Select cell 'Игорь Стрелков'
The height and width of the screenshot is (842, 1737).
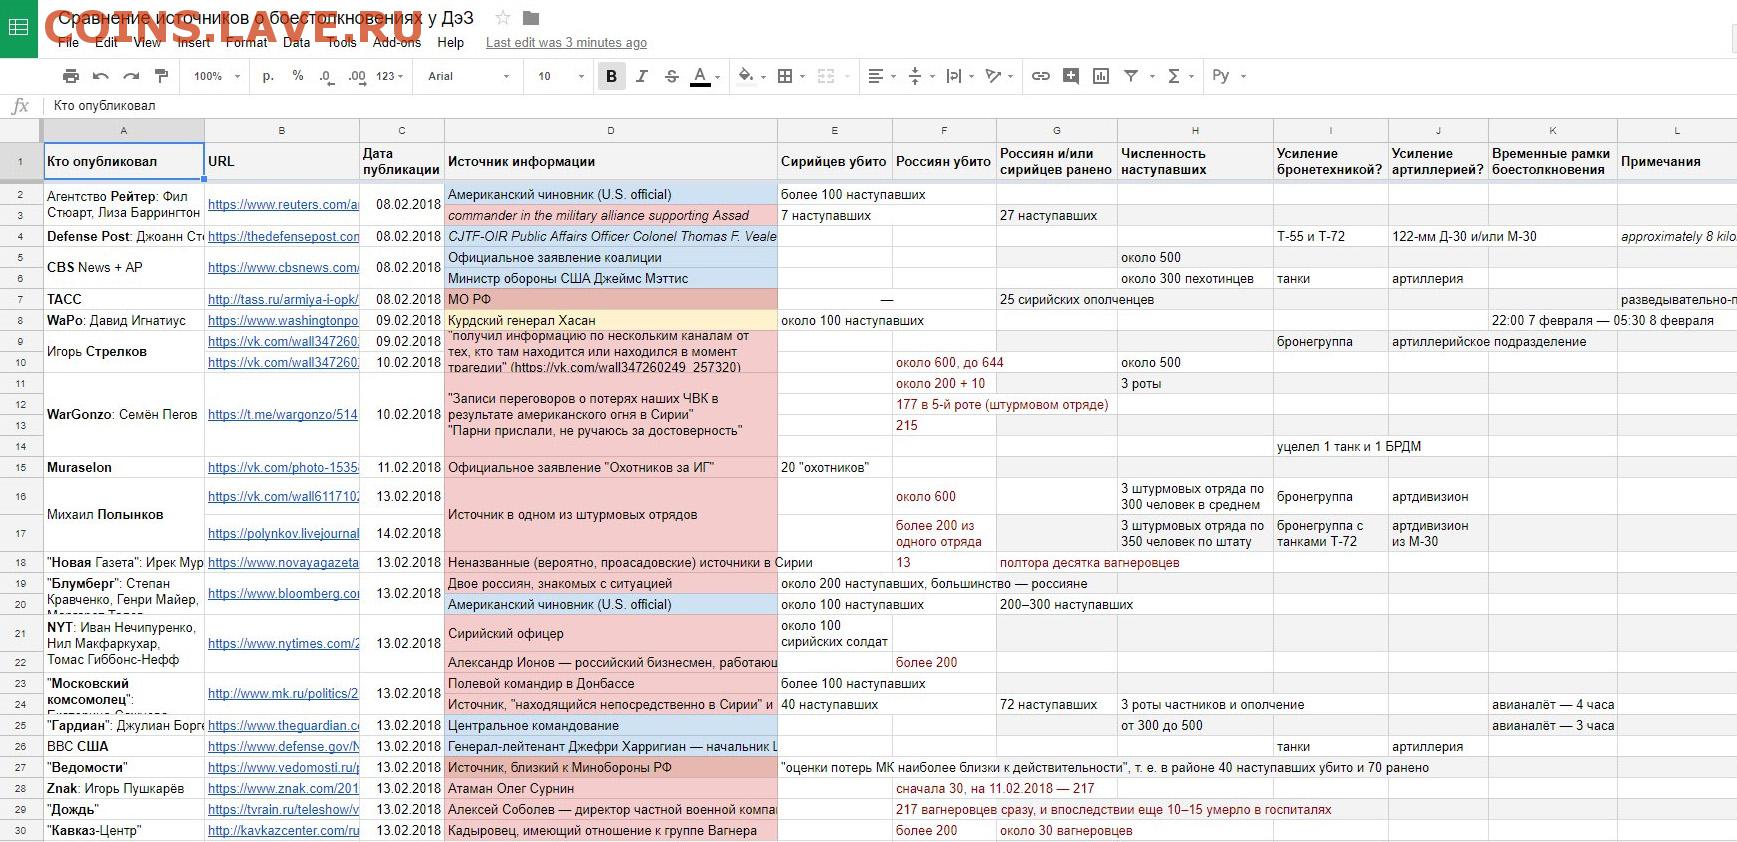pyautogui.click(x=123, y=352)
